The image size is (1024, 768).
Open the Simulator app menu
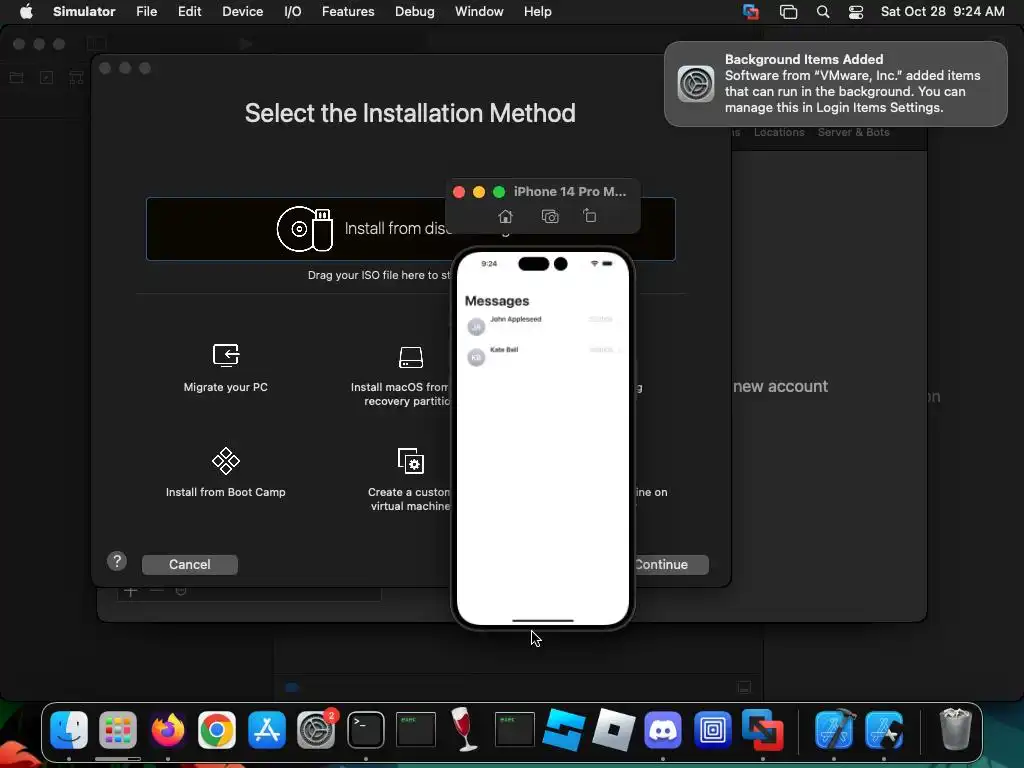(84, 11)
